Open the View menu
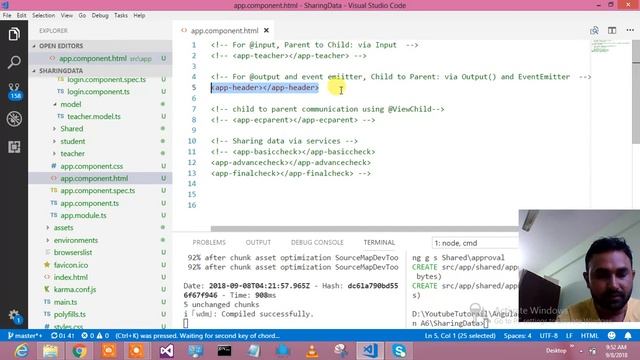The height and width of the screenshot is (360, 640). tap(67, 16)
